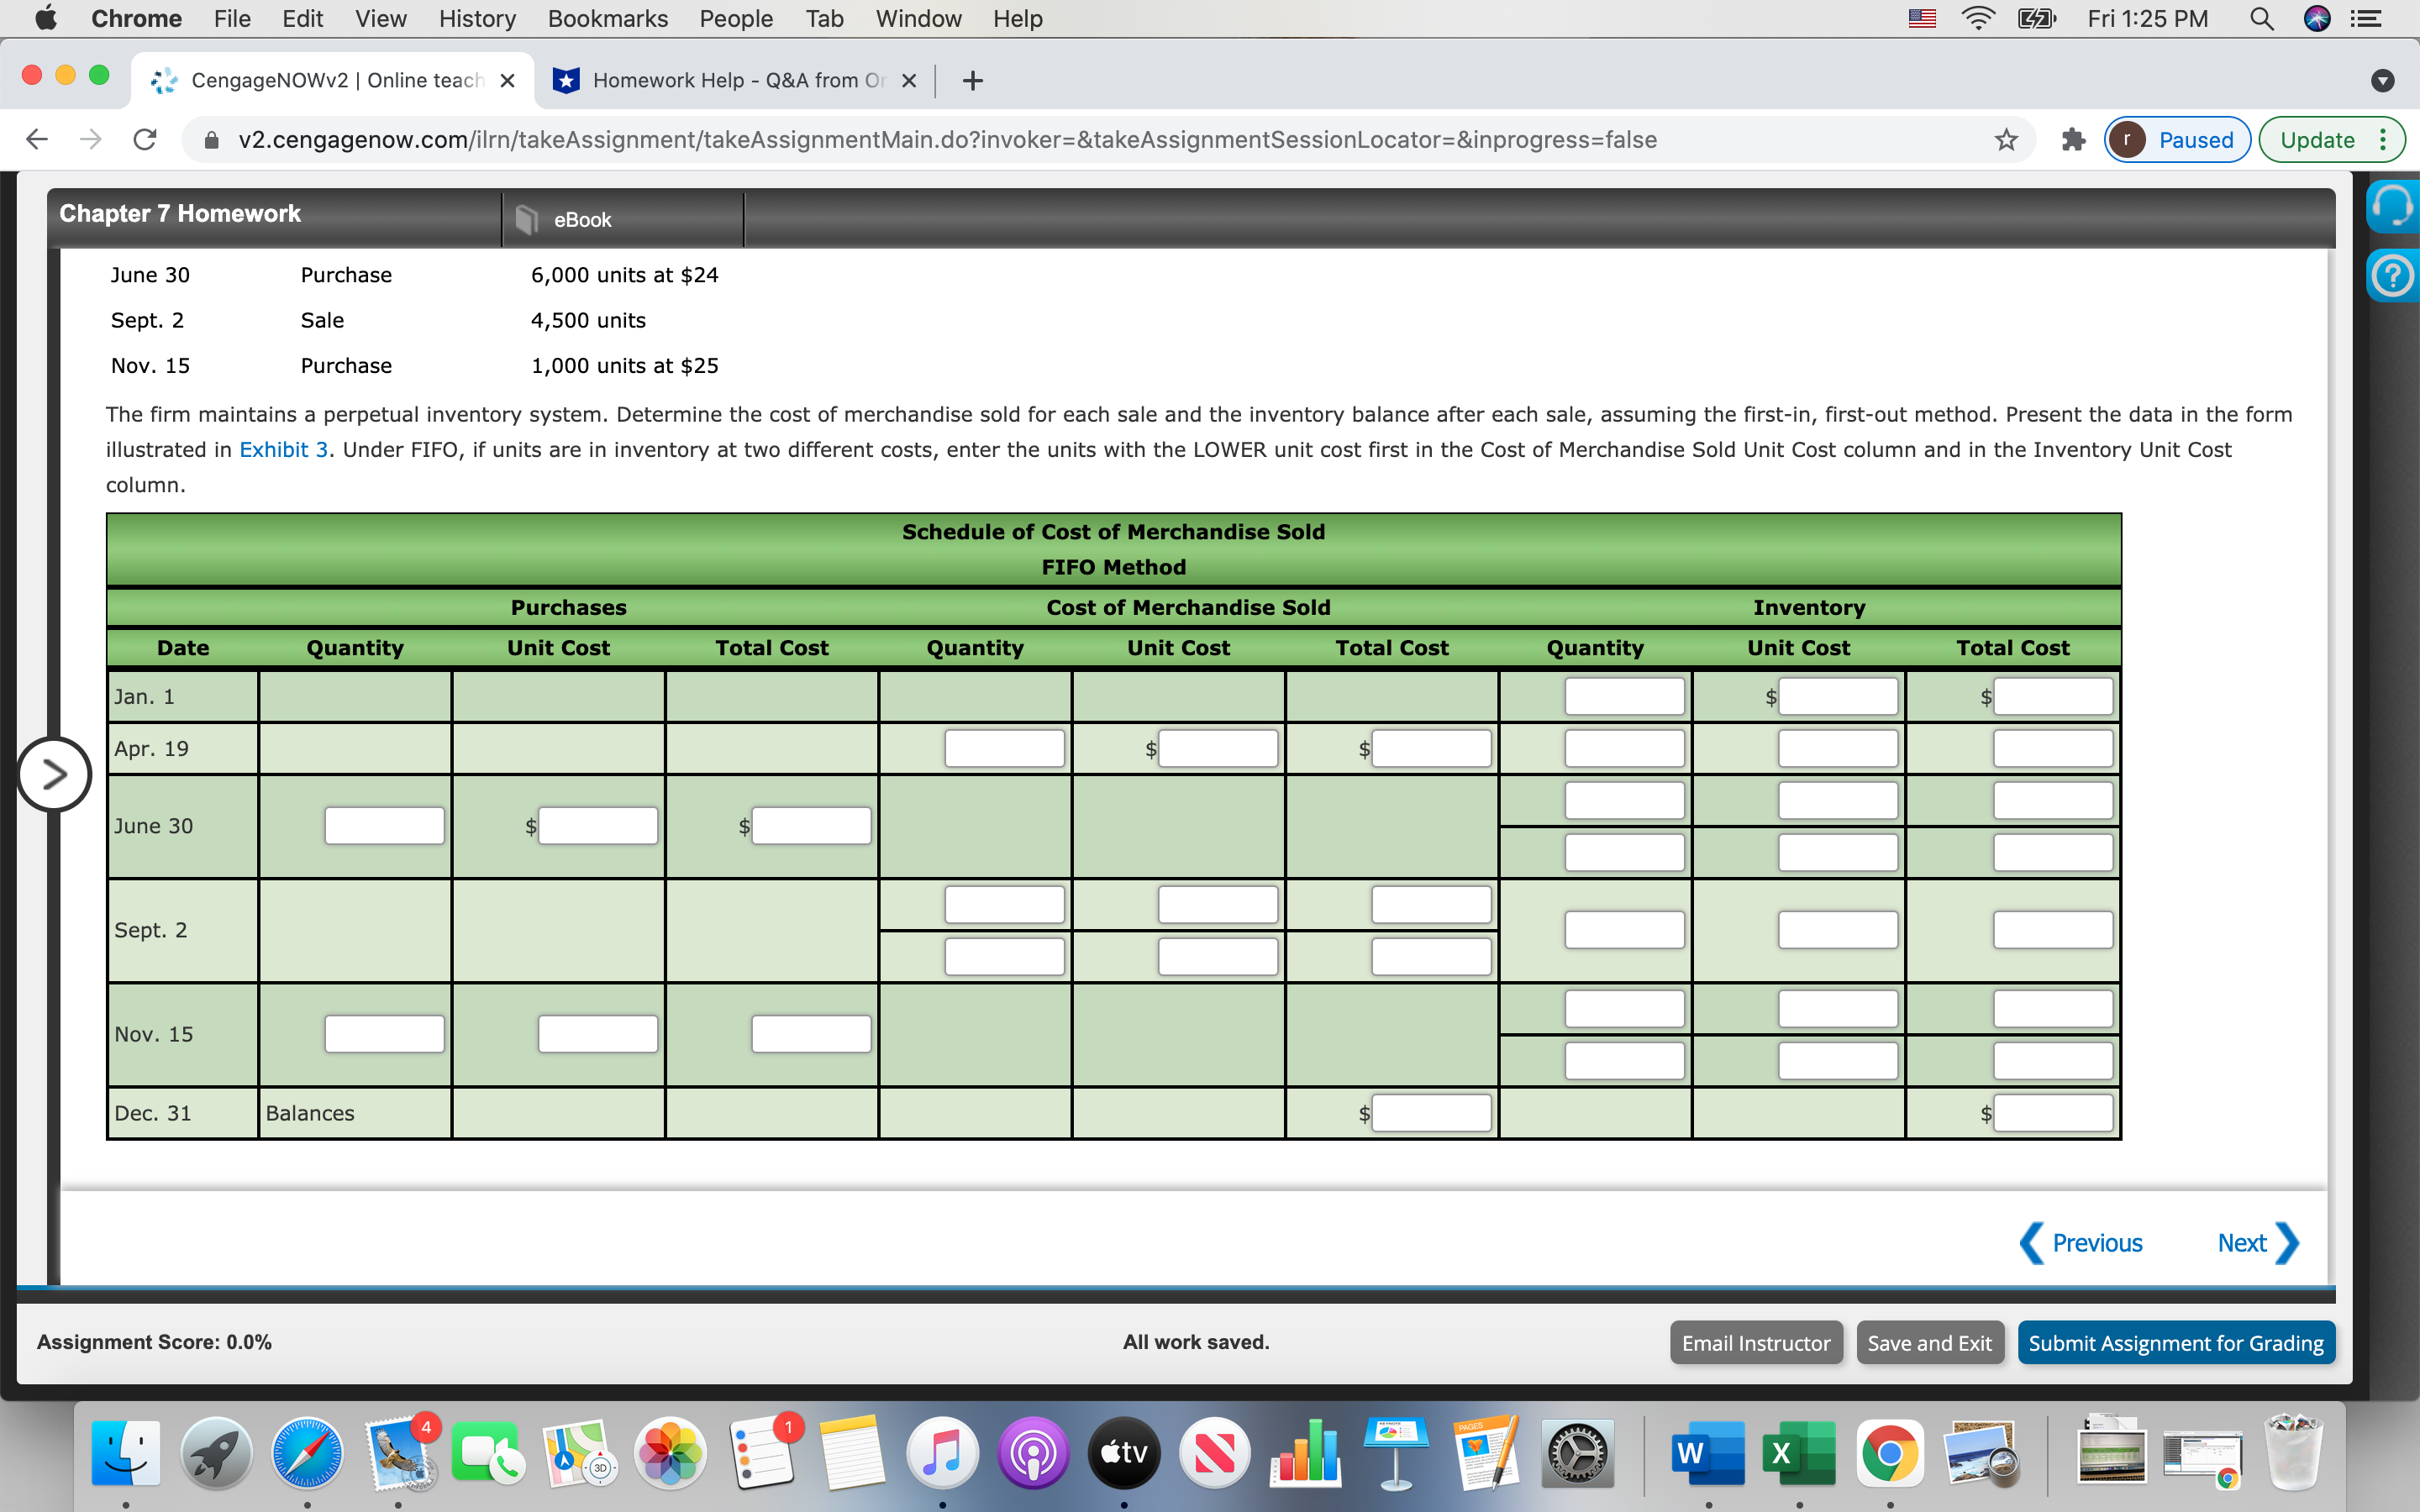Open the tab search chevron

[x=2383, y=80]
